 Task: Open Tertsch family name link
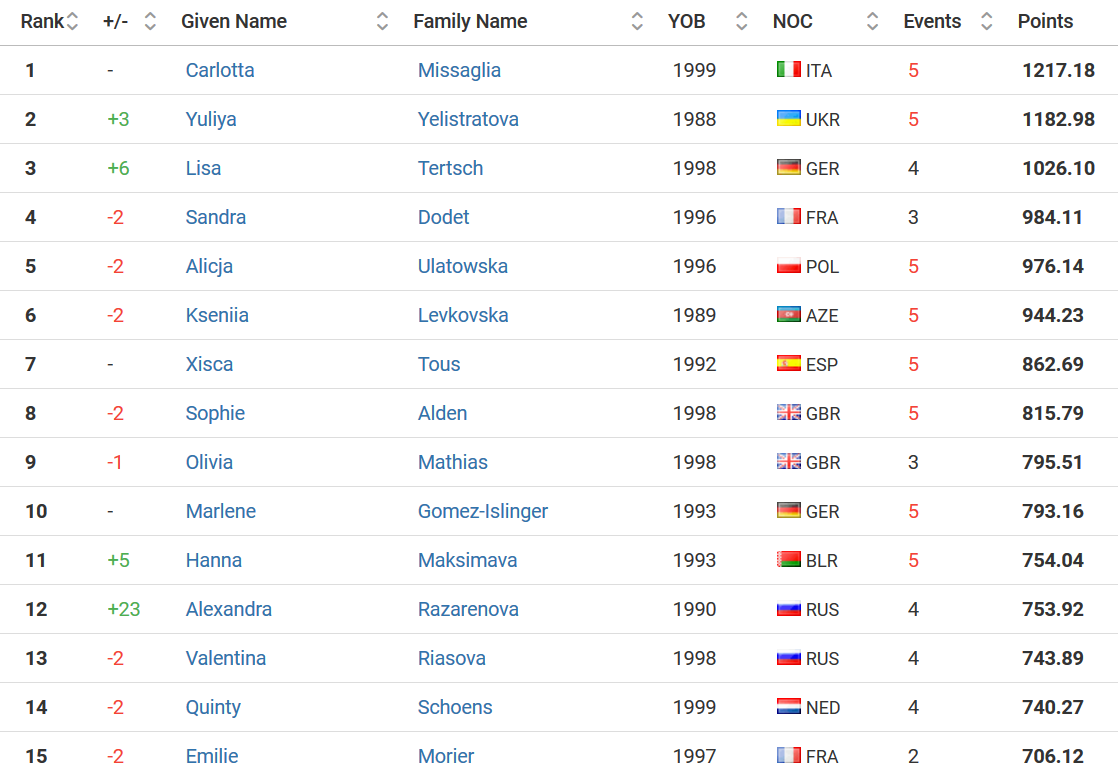point(450,168)
